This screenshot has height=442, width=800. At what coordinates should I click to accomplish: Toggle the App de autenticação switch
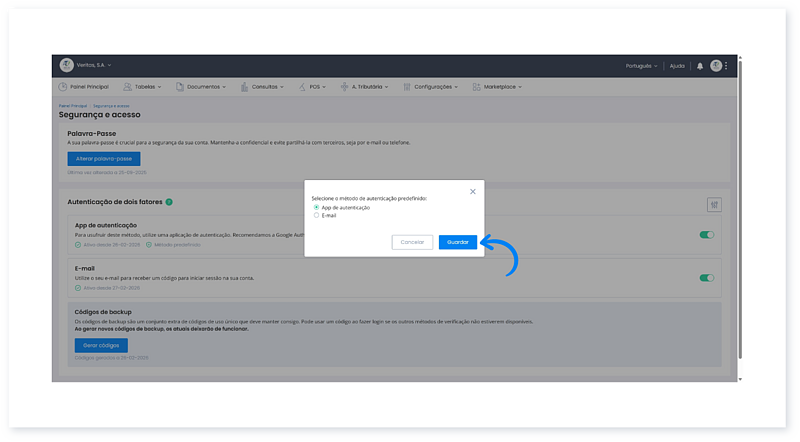click(x=707, y=235)
